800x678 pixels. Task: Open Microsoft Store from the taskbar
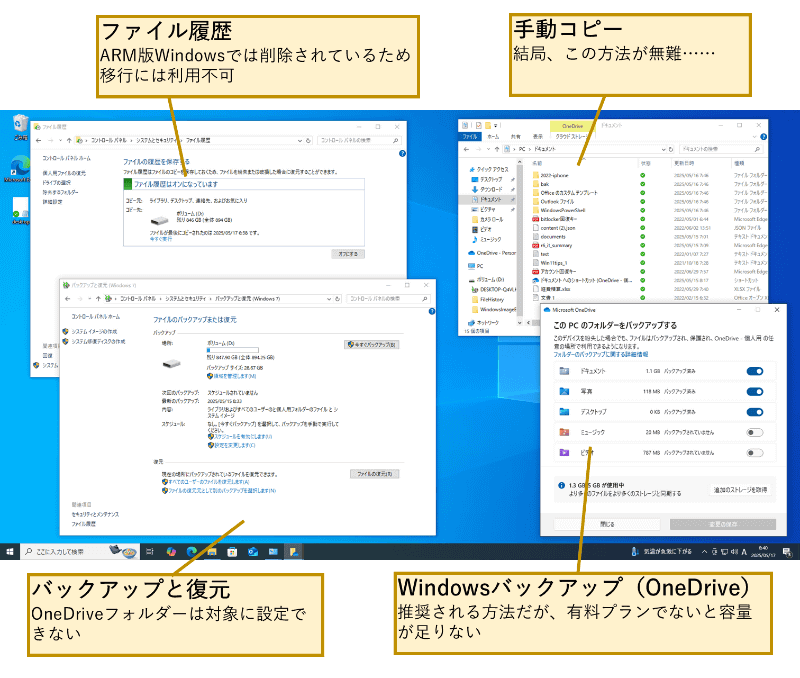tap(232, 551)
